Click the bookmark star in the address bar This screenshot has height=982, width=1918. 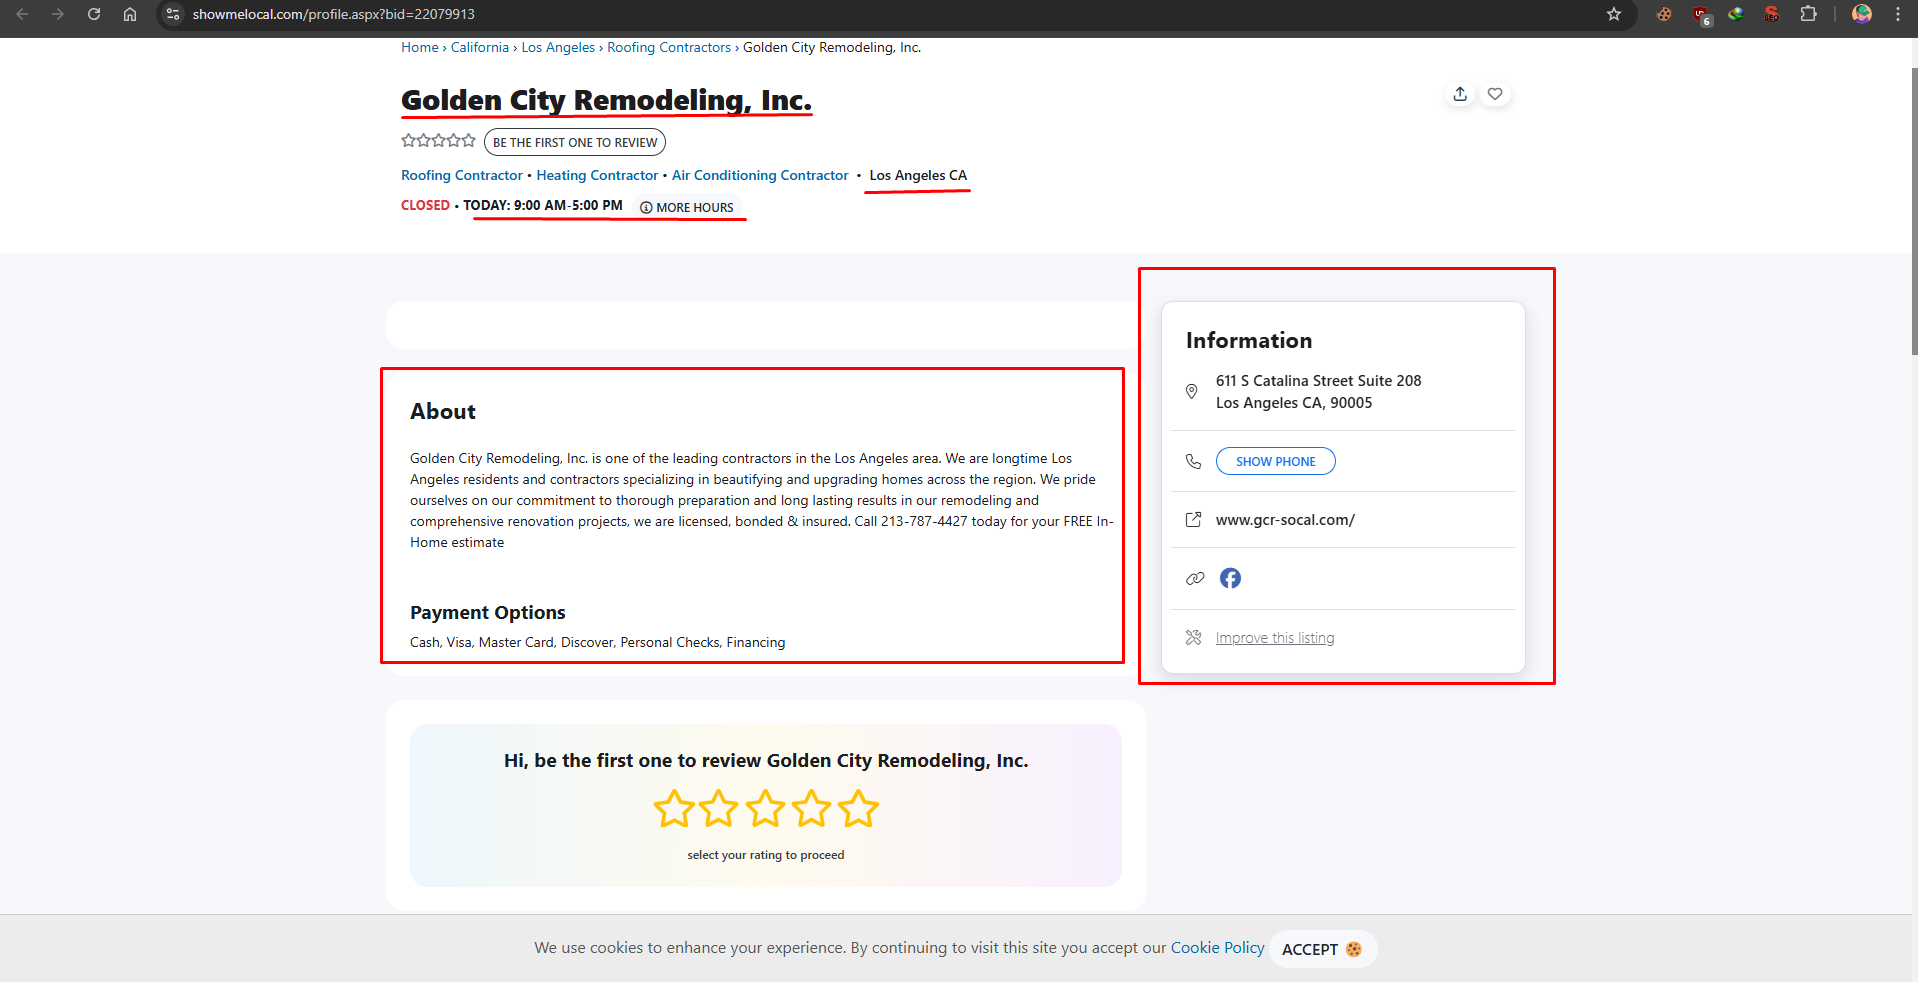click(1613, 14)
